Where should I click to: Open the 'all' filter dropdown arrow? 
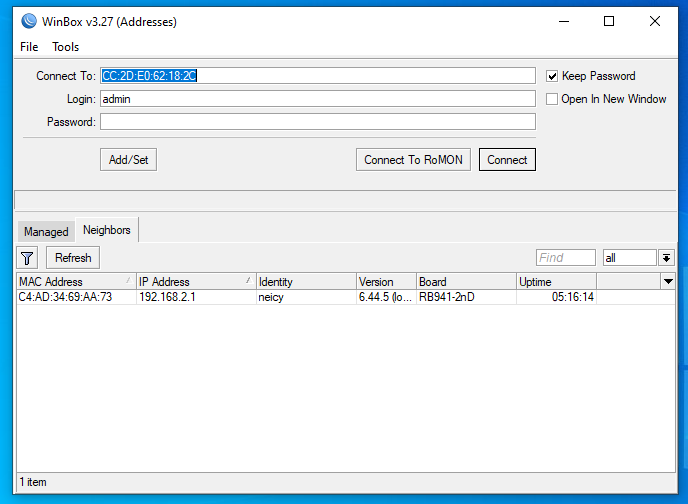tap(666, 258)
